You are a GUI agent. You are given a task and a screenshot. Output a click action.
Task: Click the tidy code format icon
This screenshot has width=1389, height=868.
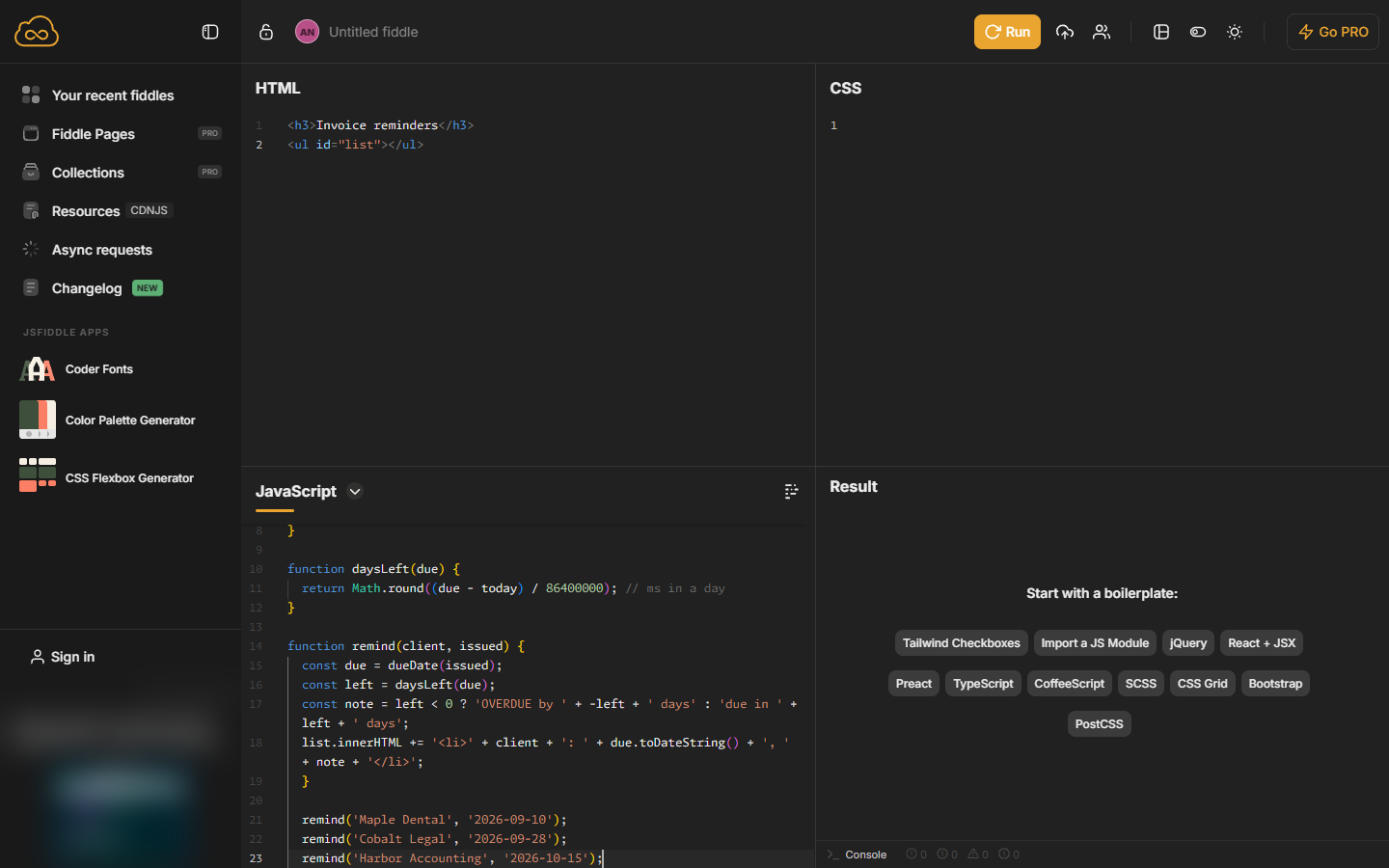[792, 491]
